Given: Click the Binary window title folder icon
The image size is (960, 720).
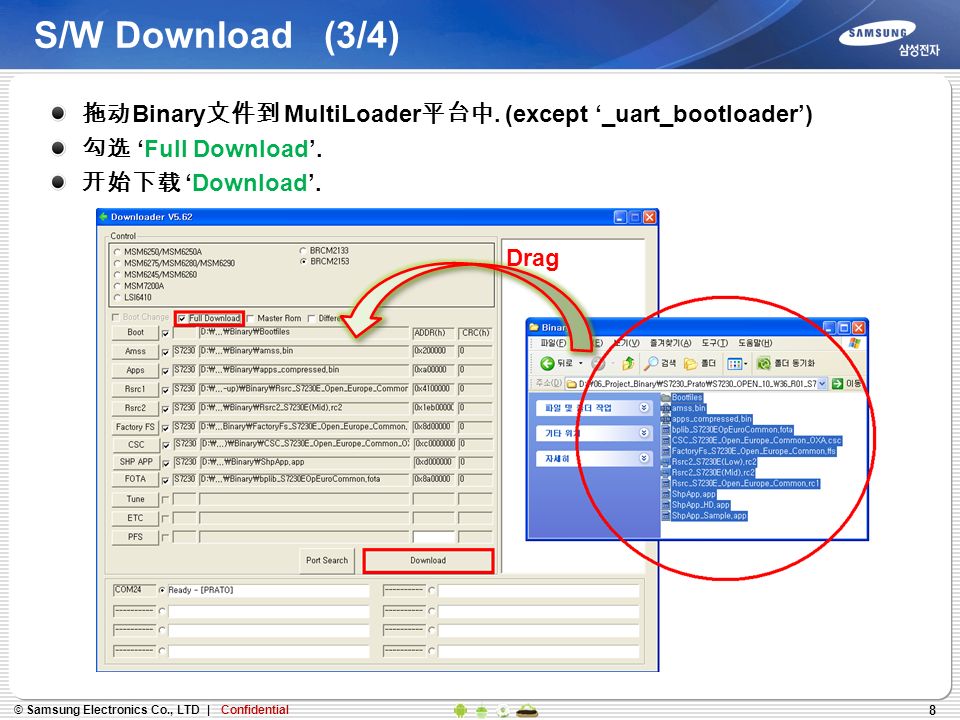Looking at the screenshot, I should coord(534,328).
